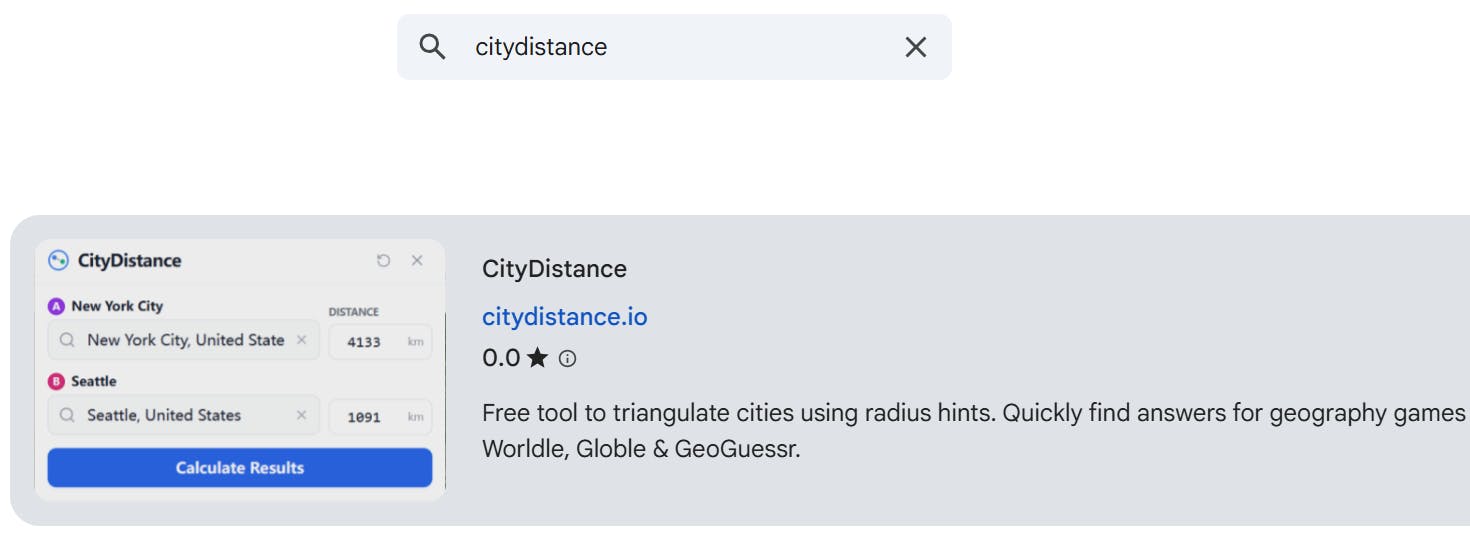This screenshot has height=552, width=1470.
Task: Click the rating info icon
Action: 567,358
